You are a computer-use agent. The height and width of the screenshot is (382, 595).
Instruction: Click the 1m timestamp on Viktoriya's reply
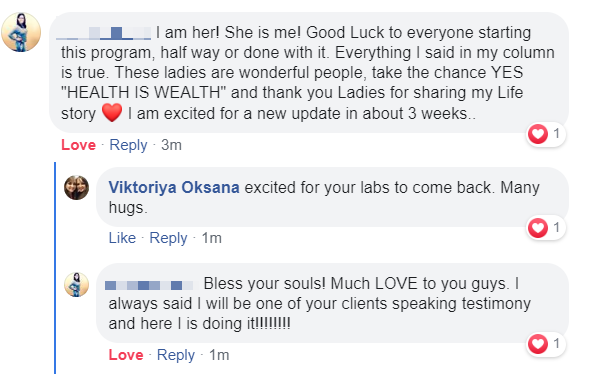coord(211,238)
